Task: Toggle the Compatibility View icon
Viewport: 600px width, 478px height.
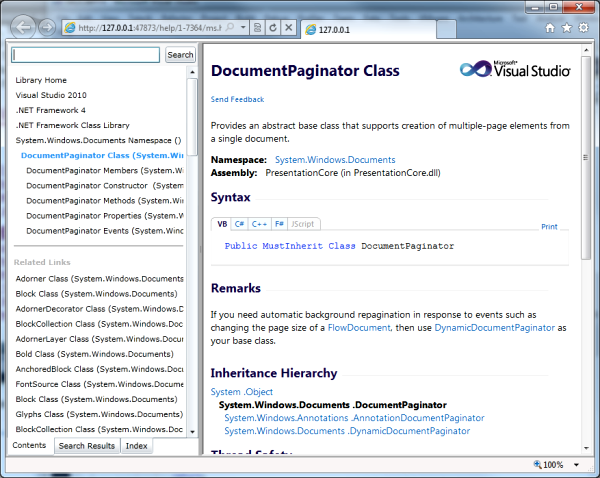Action: (258, 28)
